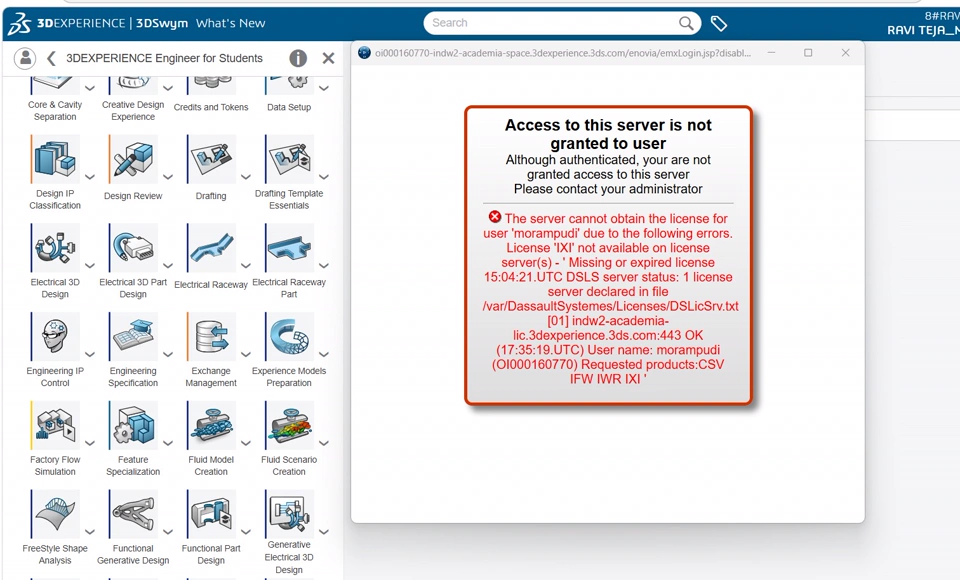This screenshot has width=960, height=580.
Task: Launch FreeStyle Shape Analysis app
Action: [55, 514]
